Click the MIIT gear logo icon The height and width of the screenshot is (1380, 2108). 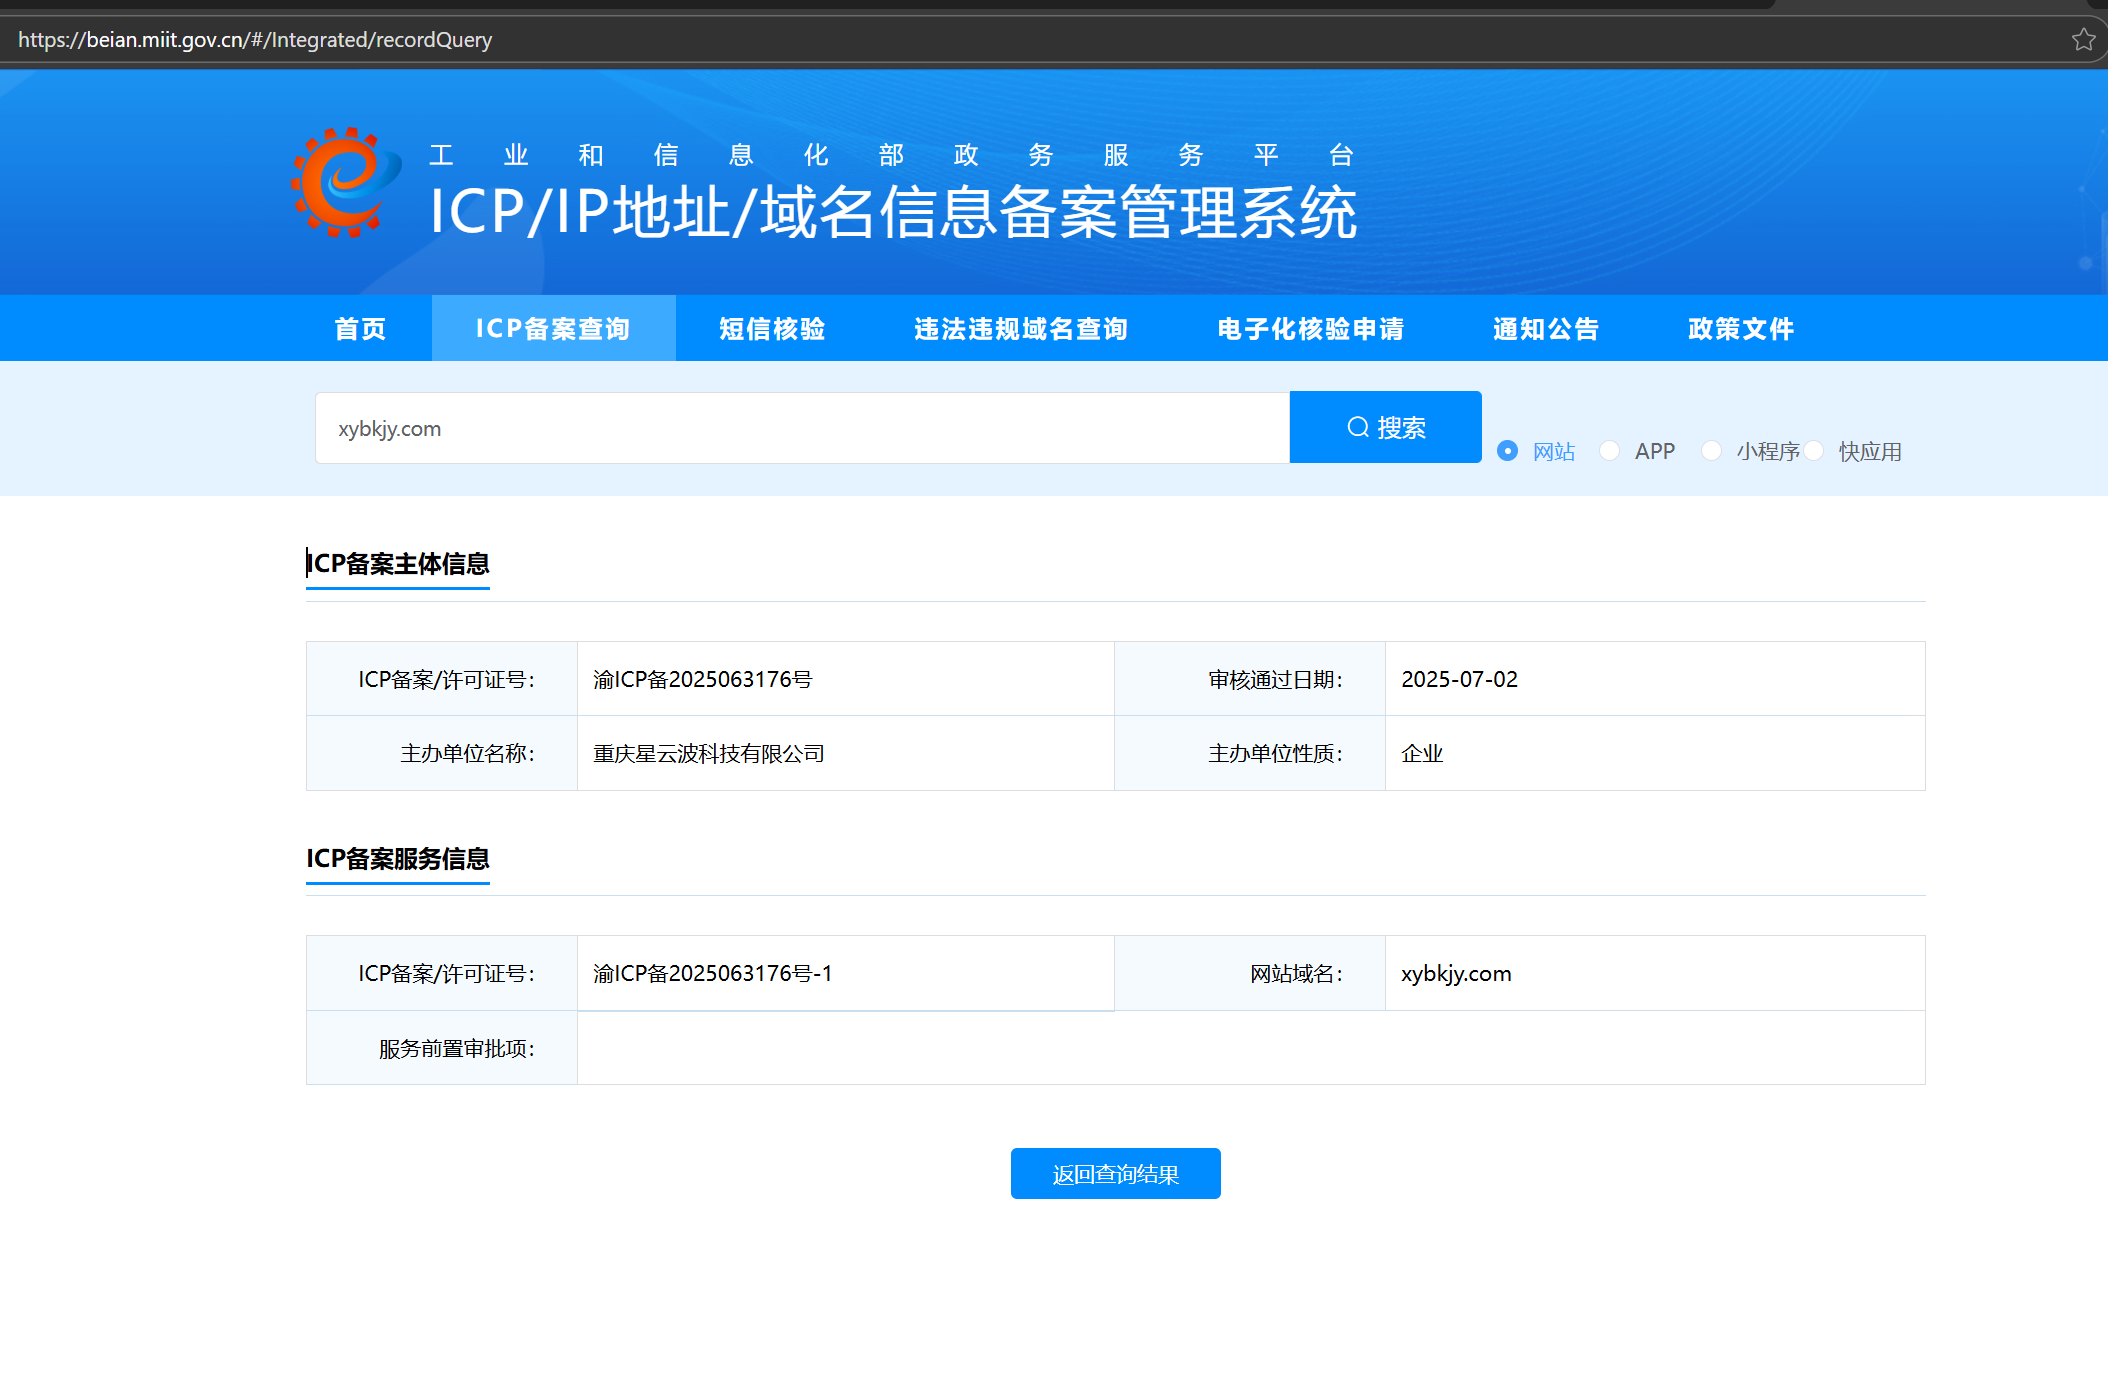[x=345, y=183]
